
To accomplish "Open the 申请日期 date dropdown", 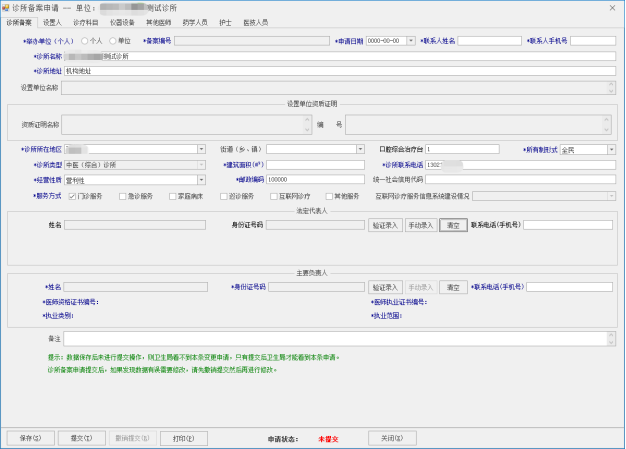I will (x=411, y=41).
